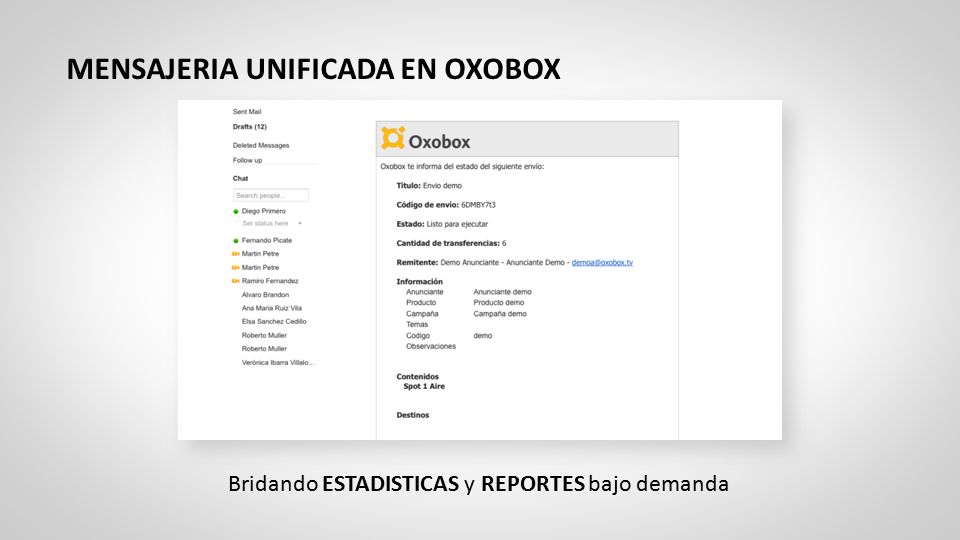The image size is (960, 540).
Task: Select the Código de envío value 6DMBY7t3
Action: 478,205
